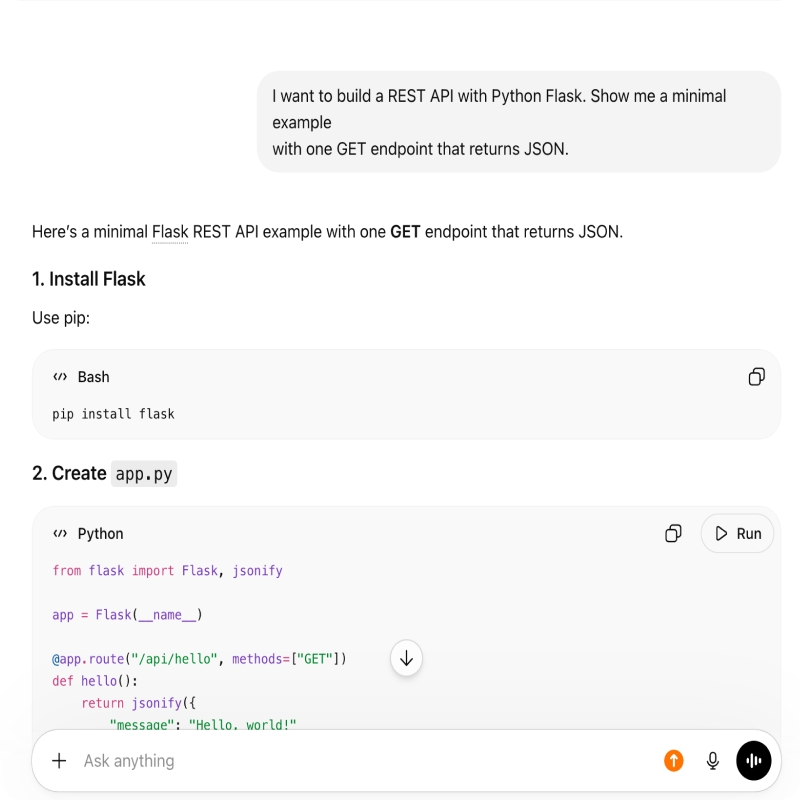Copy the Bash code block
This screenshot has height=800, width=800.
point(756,377)
